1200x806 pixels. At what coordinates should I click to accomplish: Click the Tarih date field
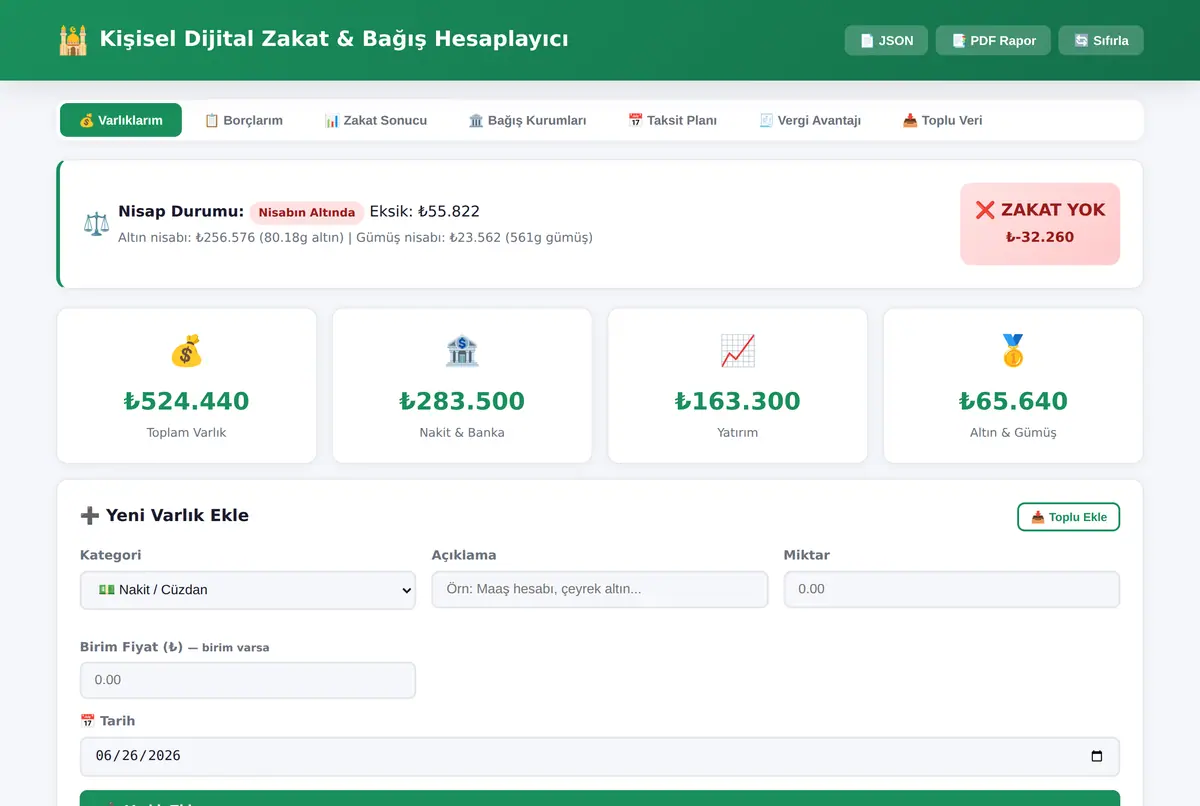(x=600, y=756)
